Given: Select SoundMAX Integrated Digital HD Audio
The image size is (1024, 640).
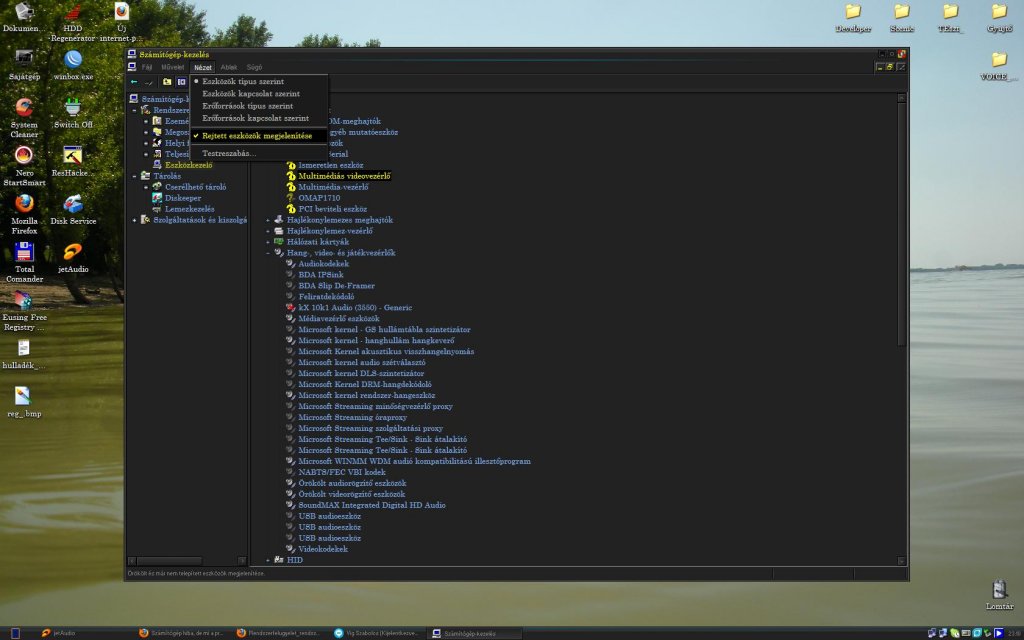Looking at the screenshot, I should (x=372, y=505).
